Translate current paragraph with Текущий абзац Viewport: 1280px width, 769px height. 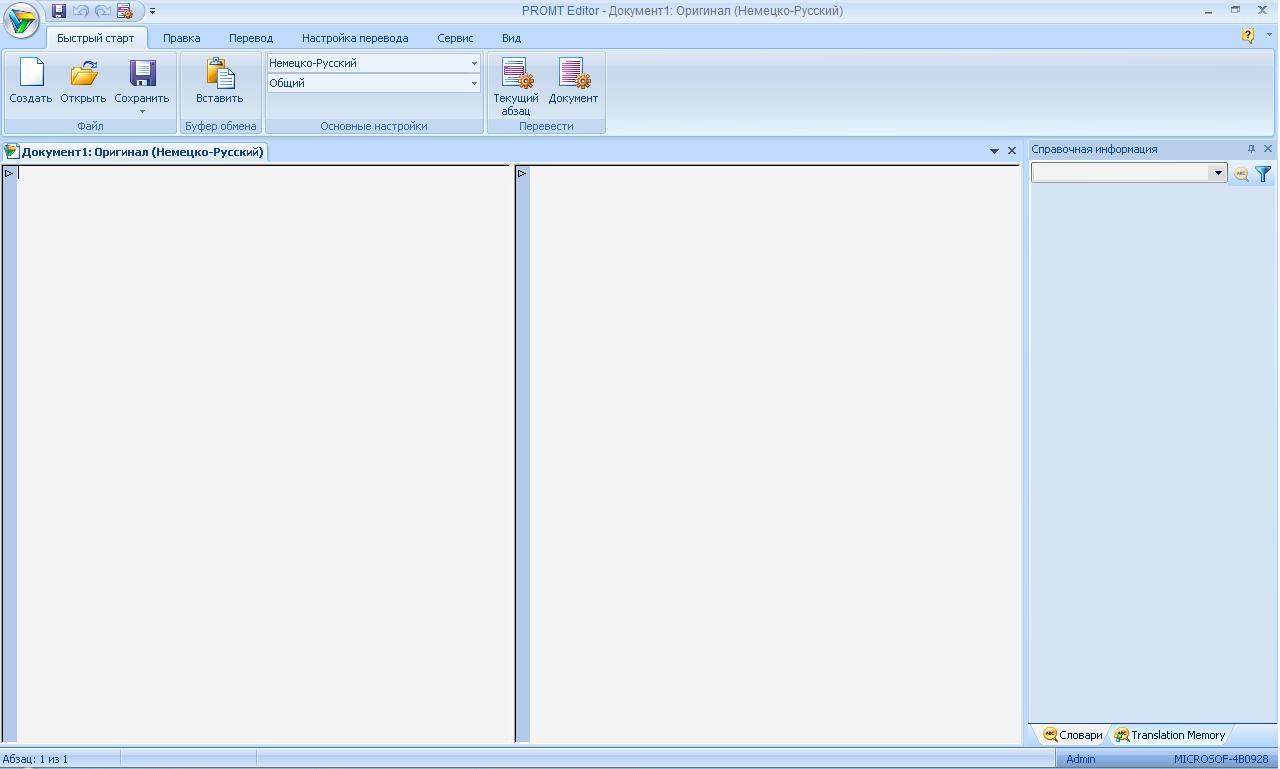[516, 75]
